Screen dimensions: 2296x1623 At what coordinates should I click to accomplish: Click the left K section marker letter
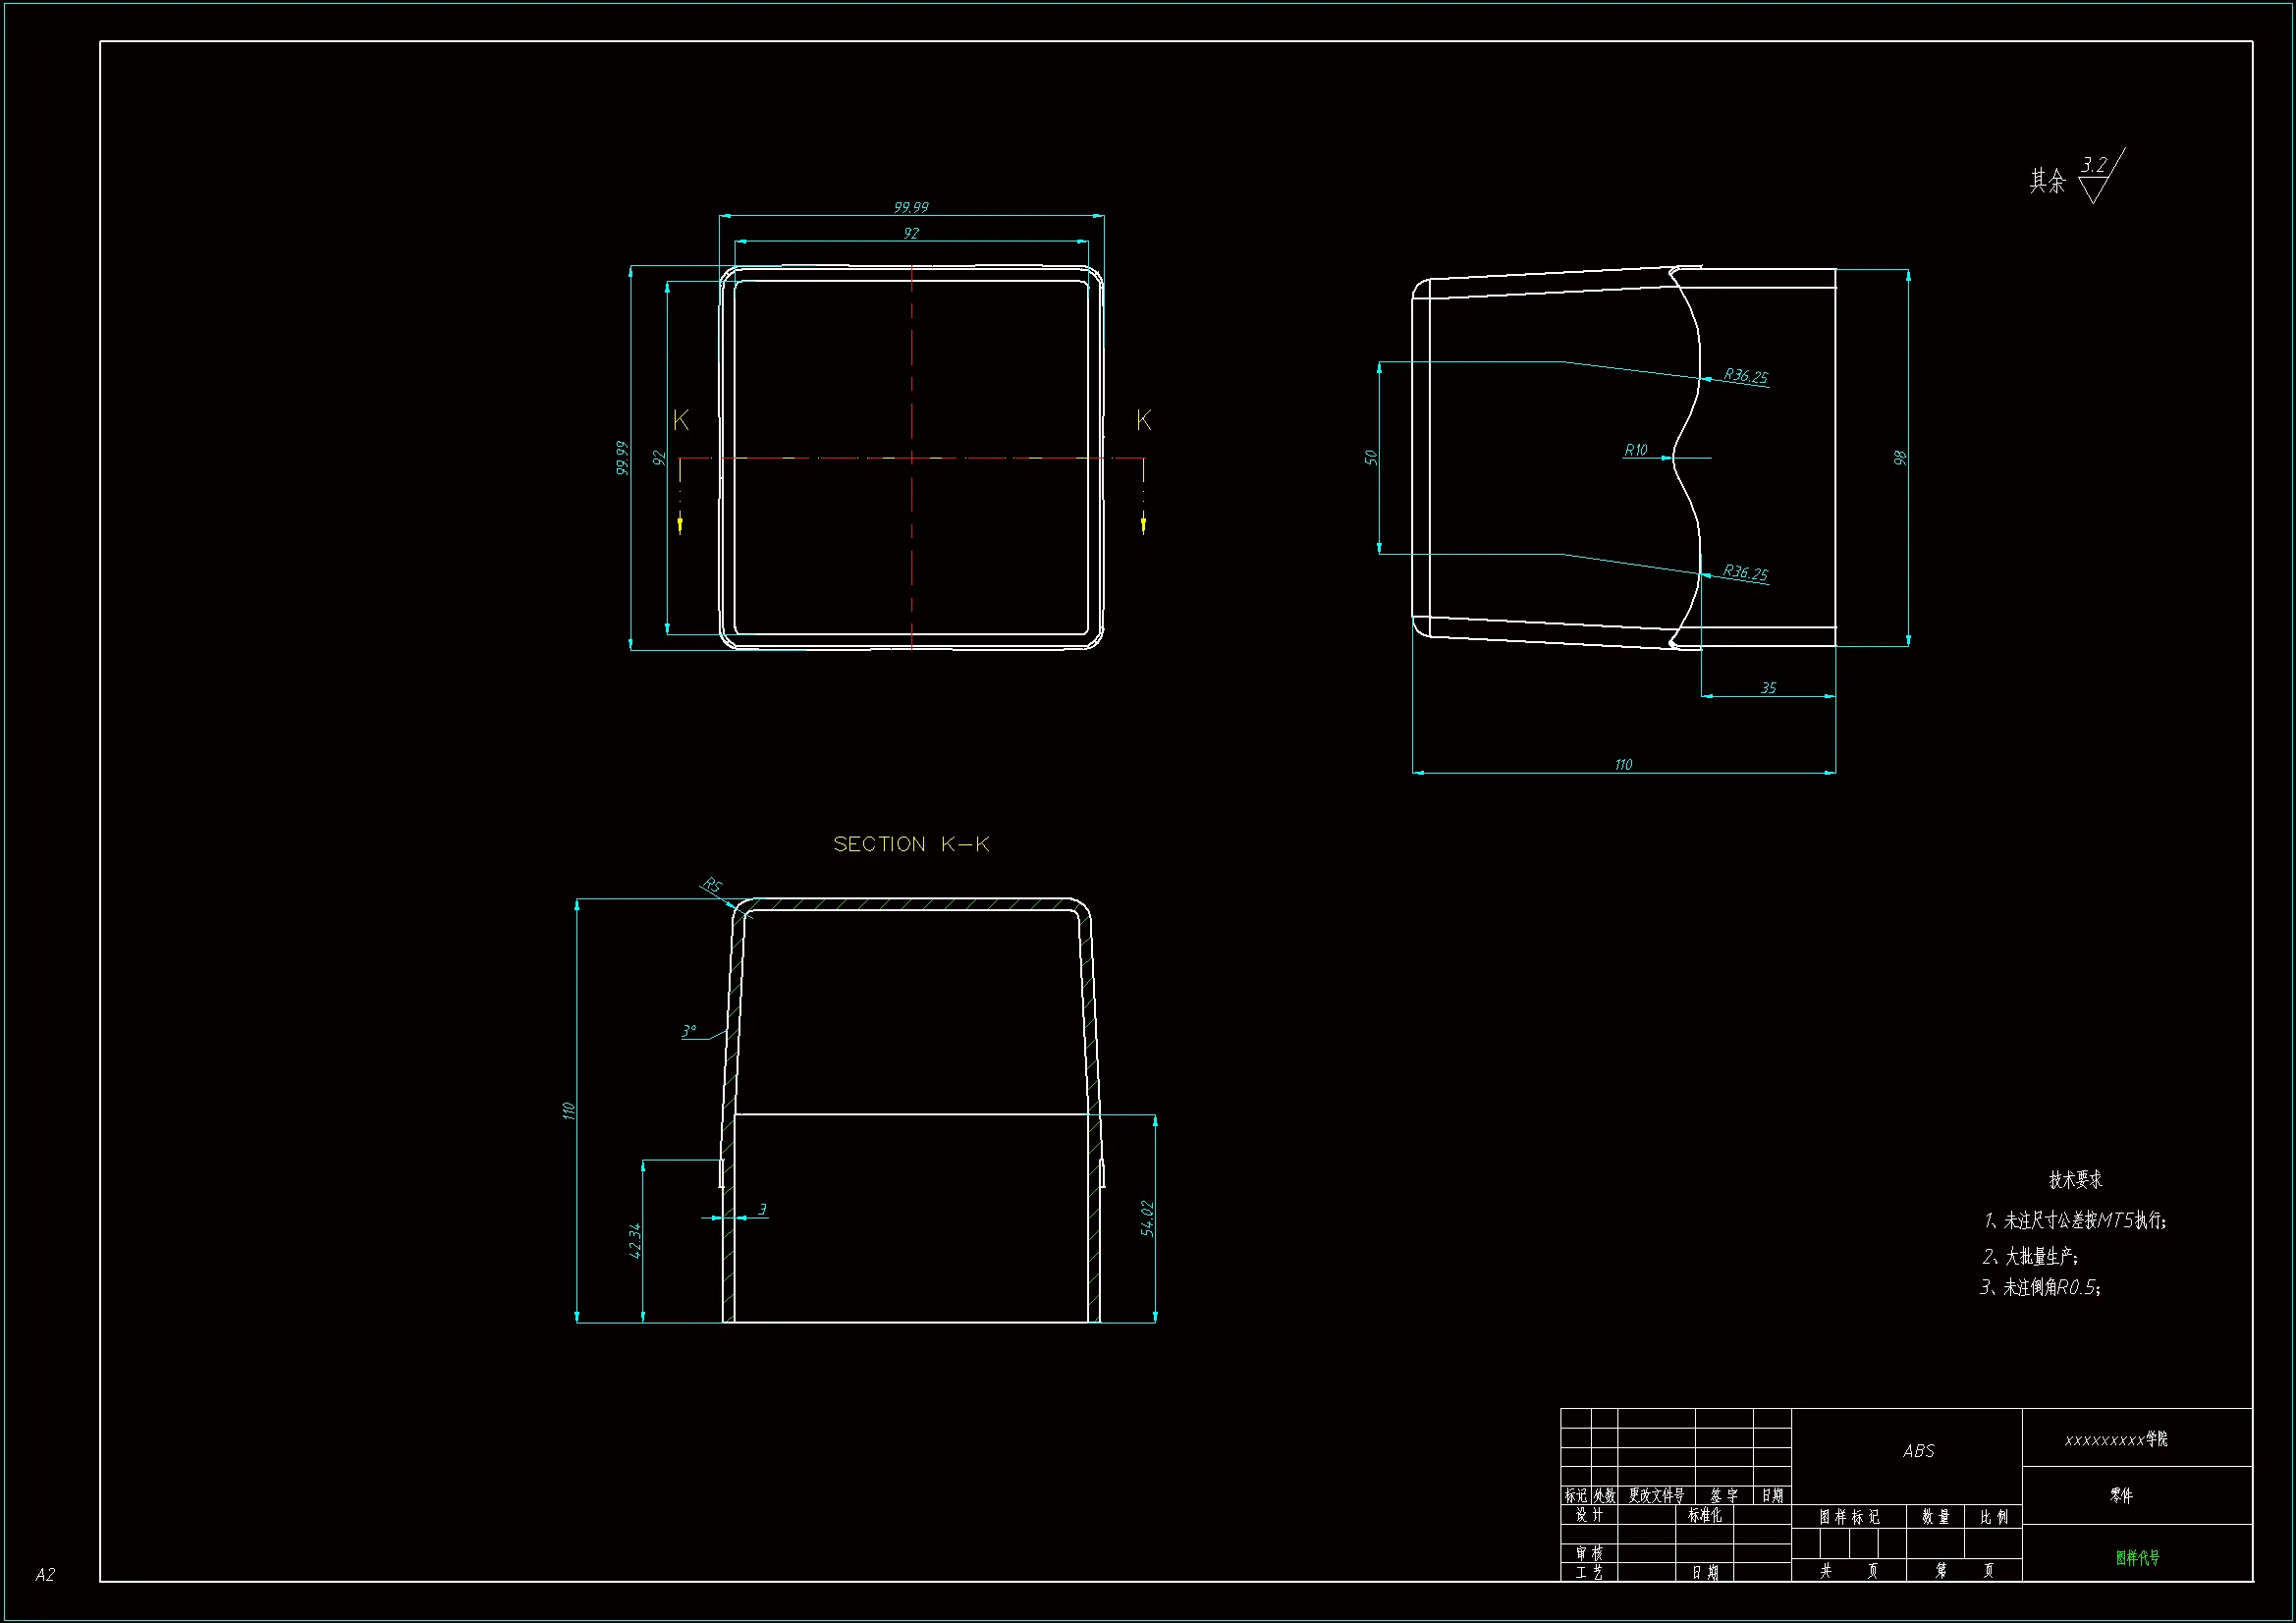pos(681,420)
